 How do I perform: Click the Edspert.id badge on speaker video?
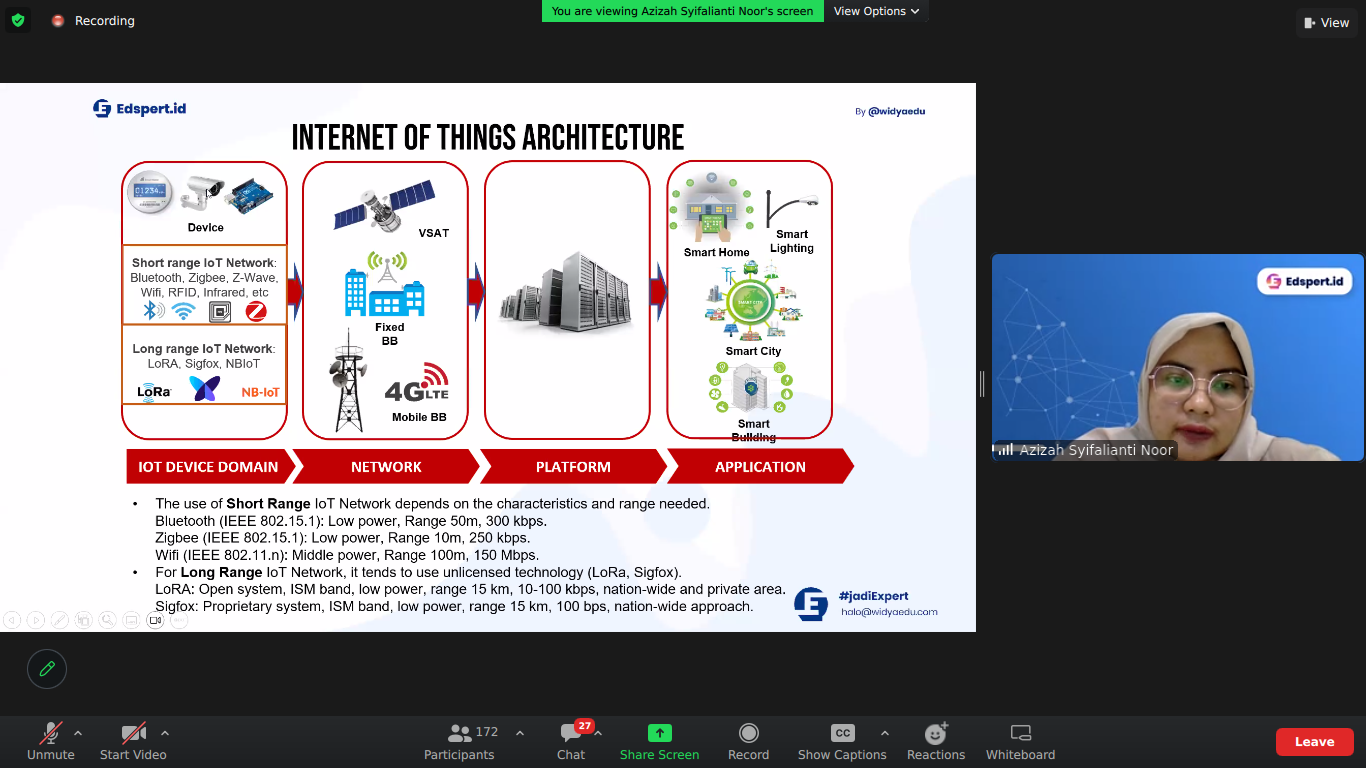tap(1304, 281)
